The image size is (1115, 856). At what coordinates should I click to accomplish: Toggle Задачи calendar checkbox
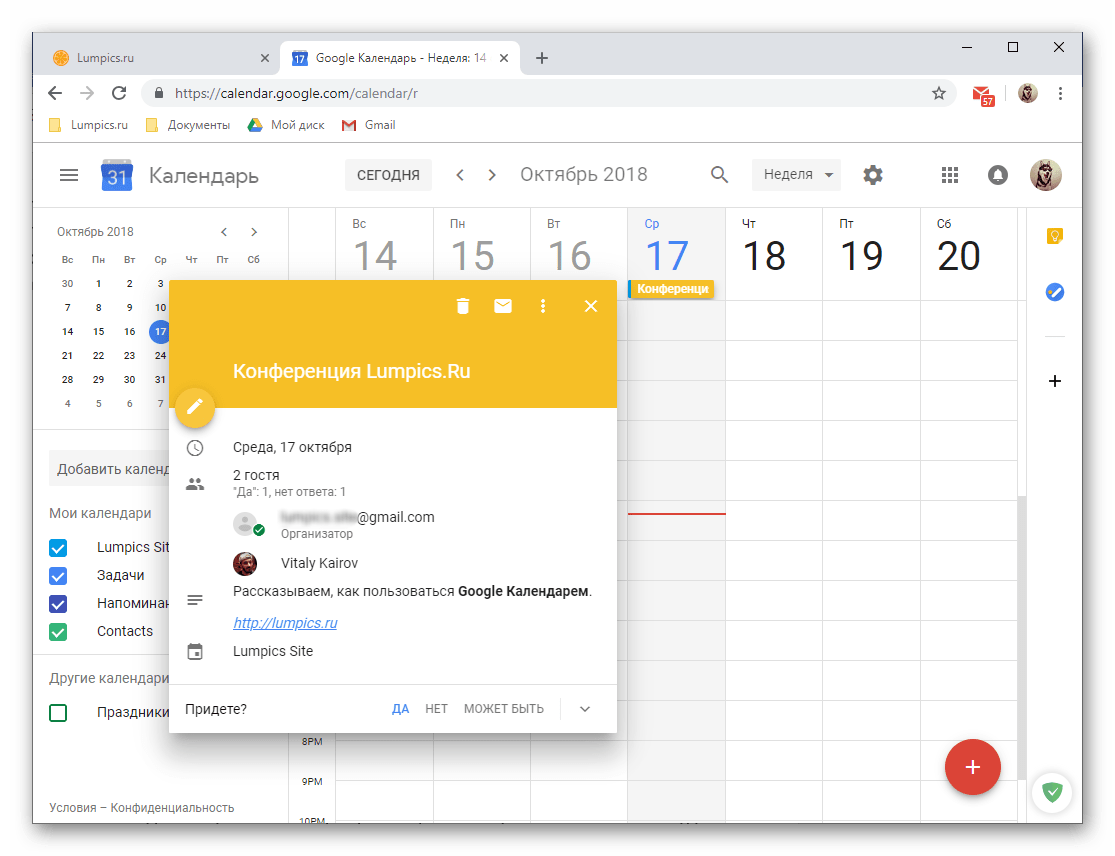tap(58, 575)
